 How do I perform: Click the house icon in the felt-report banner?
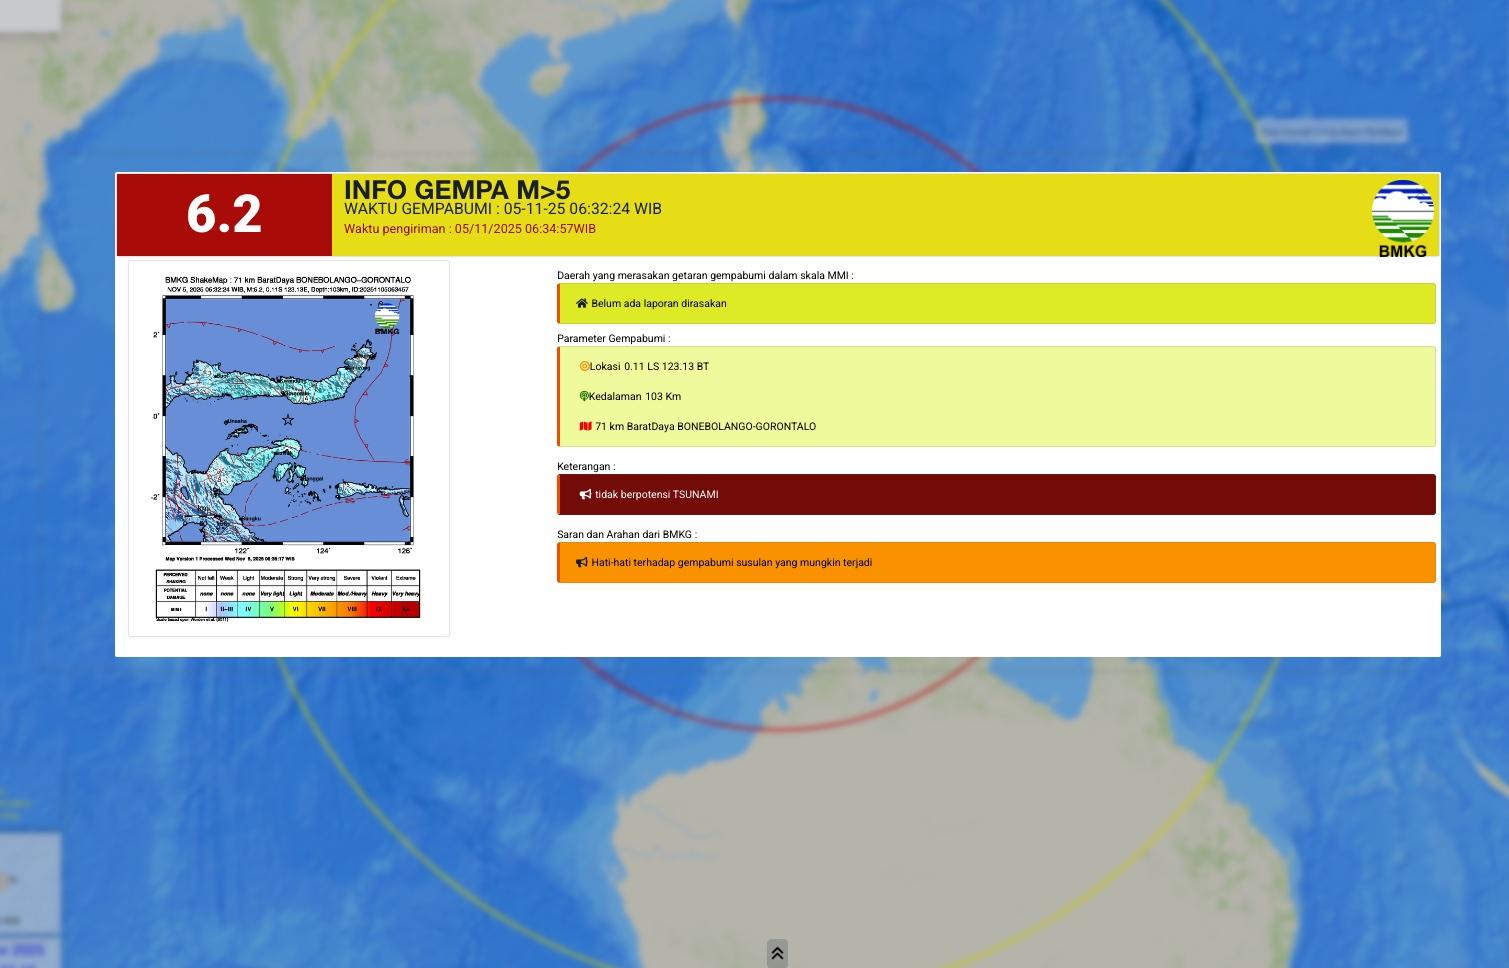[581, 303]
